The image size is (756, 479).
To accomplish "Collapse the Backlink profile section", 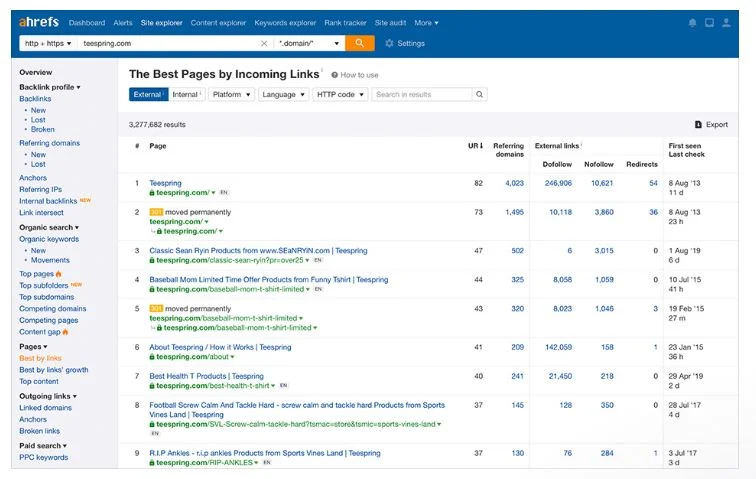I will (50, 87).
